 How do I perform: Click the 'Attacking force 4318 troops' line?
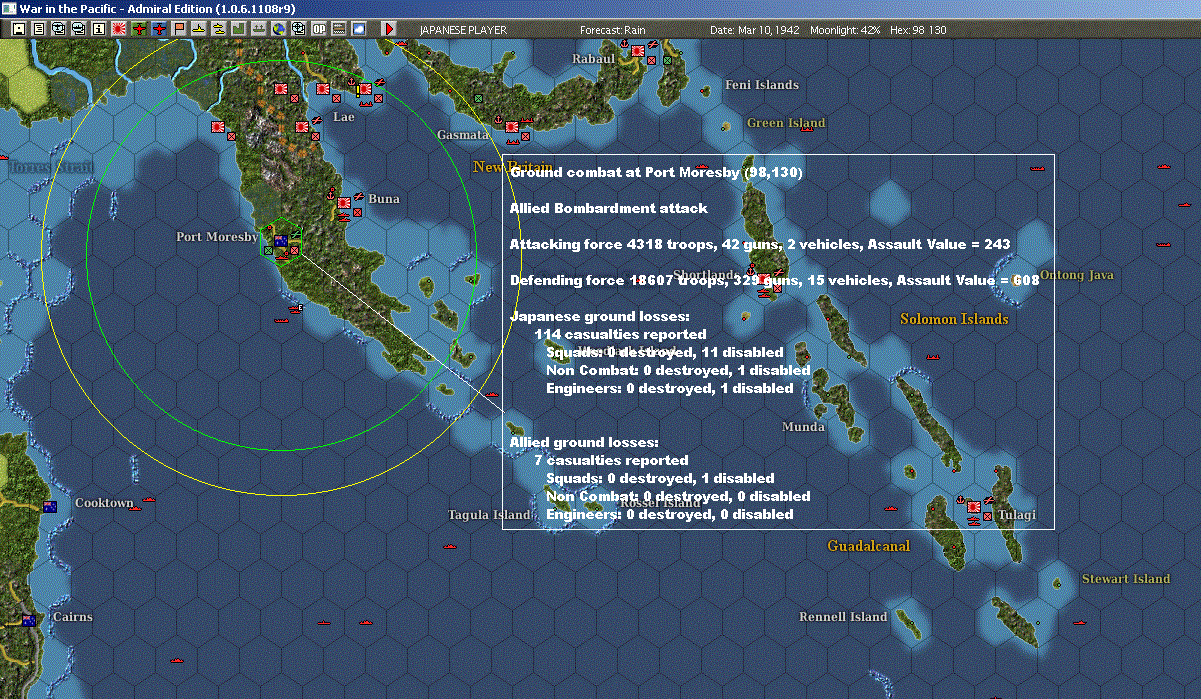point(760,244)
